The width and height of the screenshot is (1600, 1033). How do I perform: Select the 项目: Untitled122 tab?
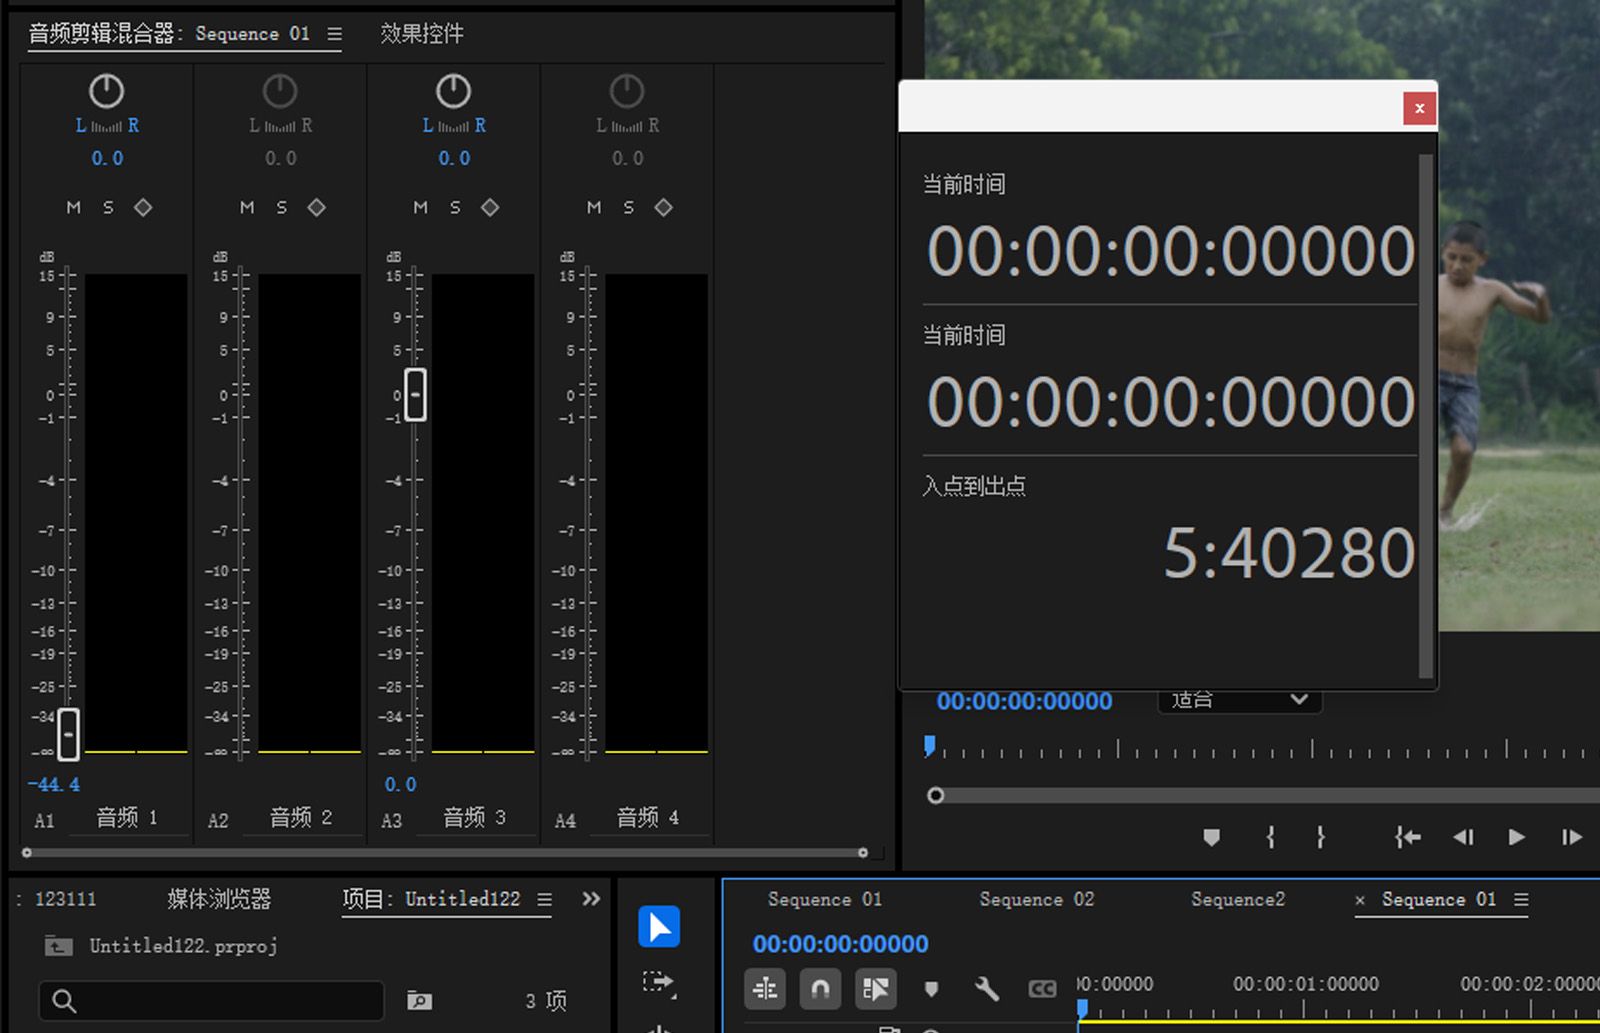pyautogui.click(x=432, y=899)
